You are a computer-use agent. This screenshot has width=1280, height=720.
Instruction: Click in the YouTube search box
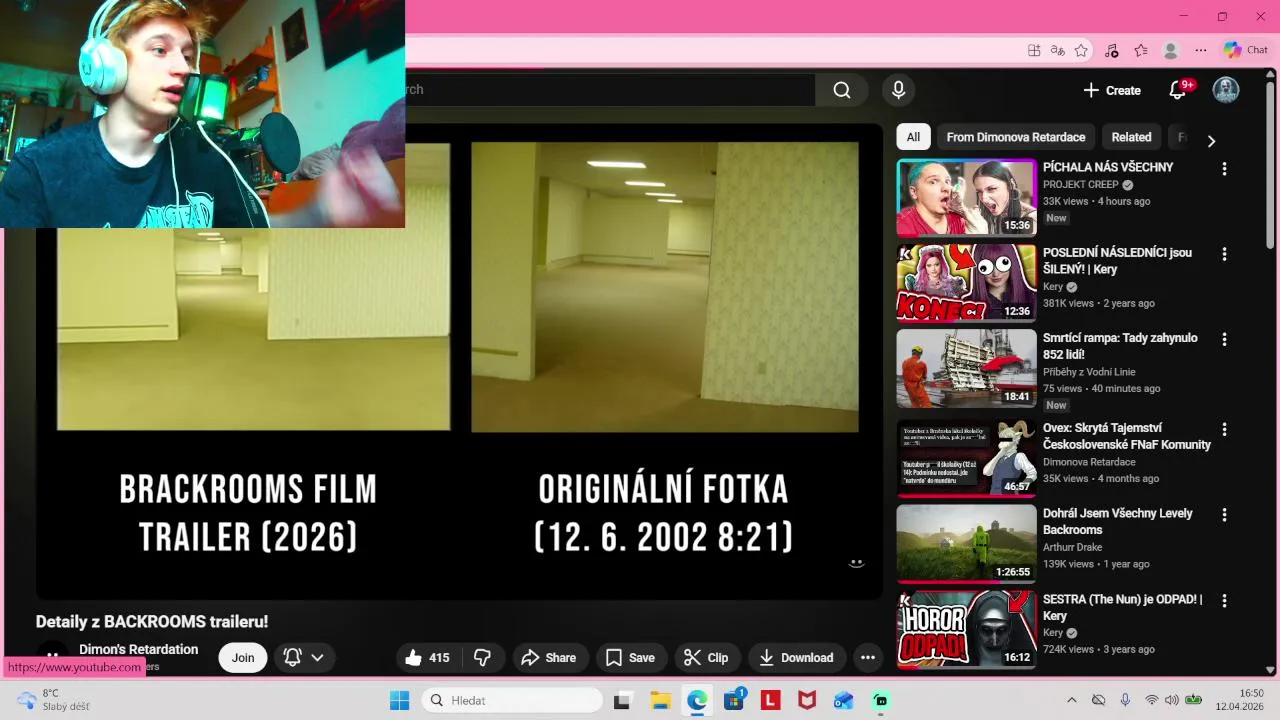pyautogui.click(x=610, y=90)
